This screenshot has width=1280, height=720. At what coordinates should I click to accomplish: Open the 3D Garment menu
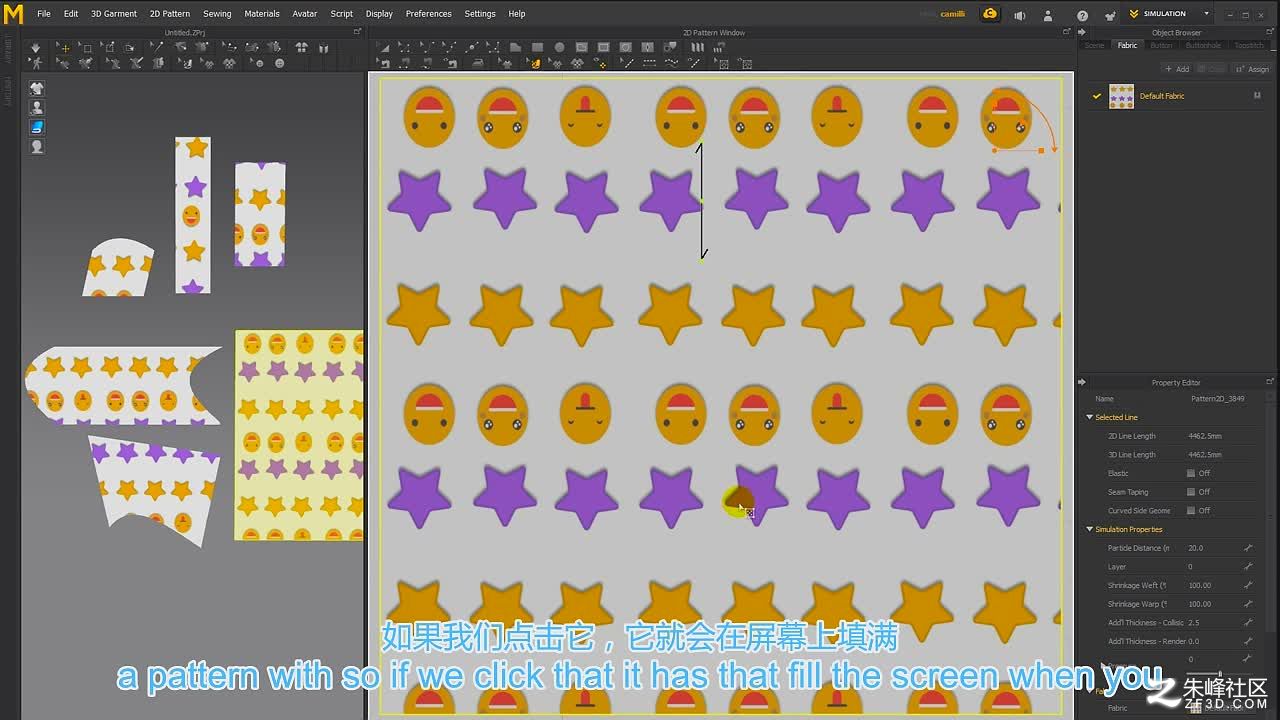114,14
